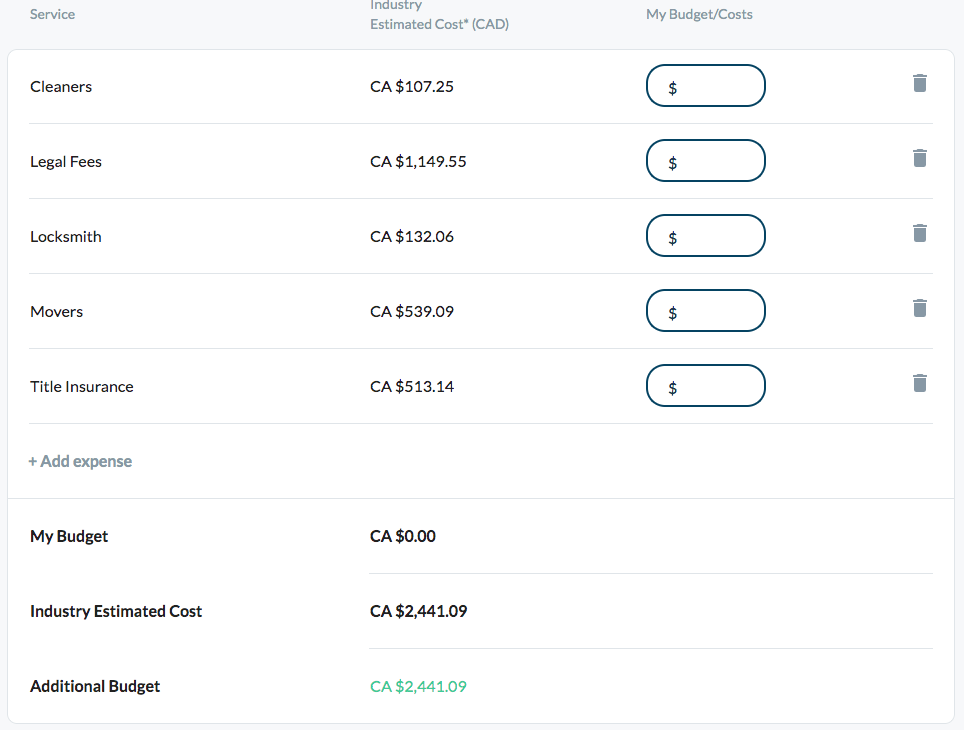The width and height of the screenshot is (964, 730).
Task: Click the trash icon for Locksmith
Action: [x=920, y=233]
